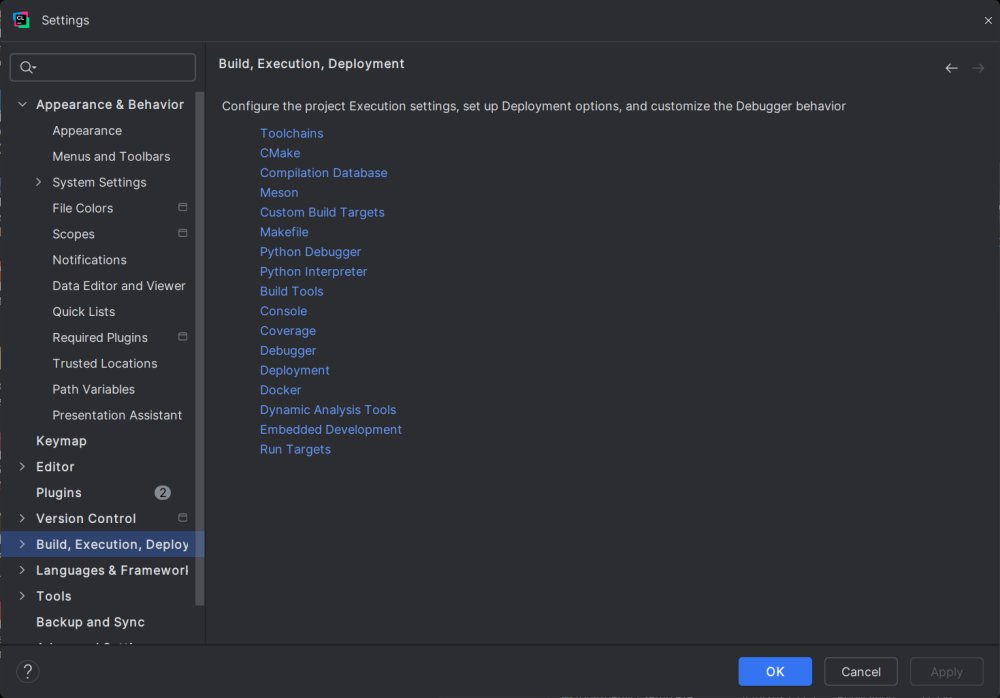Click the Cancel button
Viewport: 1000px width, 698px height.
(860, 672)
